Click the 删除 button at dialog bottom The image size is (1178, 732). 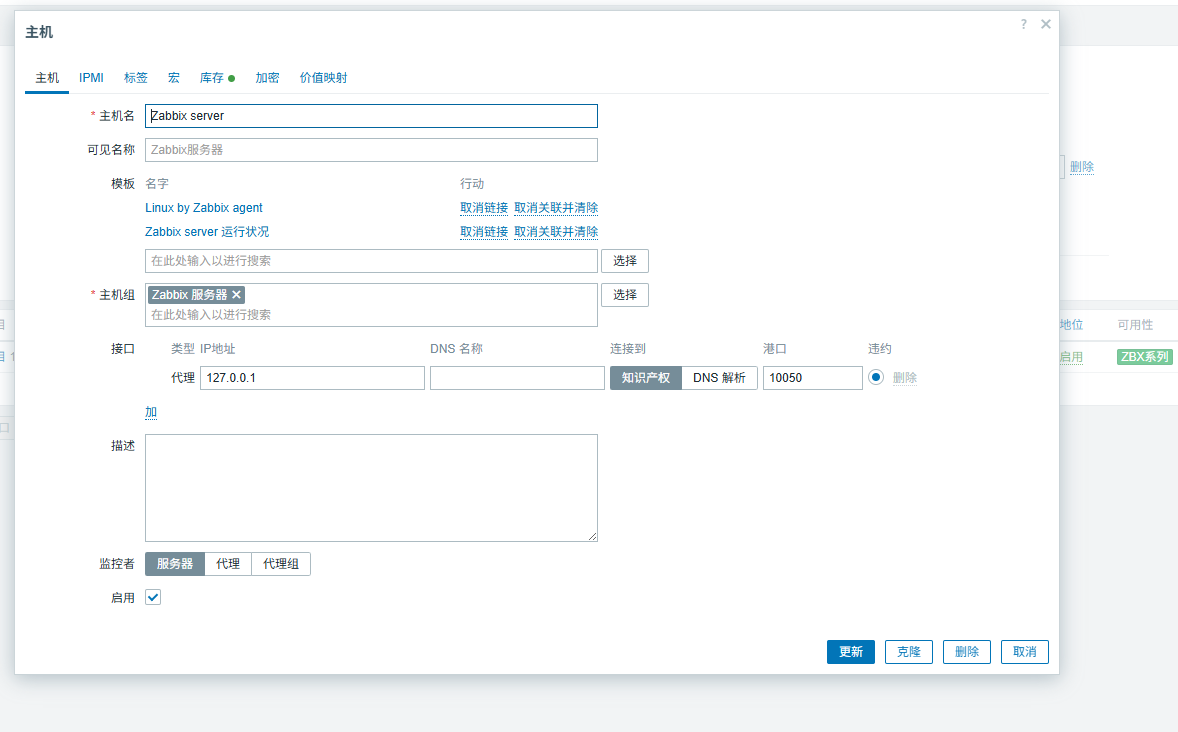(967, 652)
